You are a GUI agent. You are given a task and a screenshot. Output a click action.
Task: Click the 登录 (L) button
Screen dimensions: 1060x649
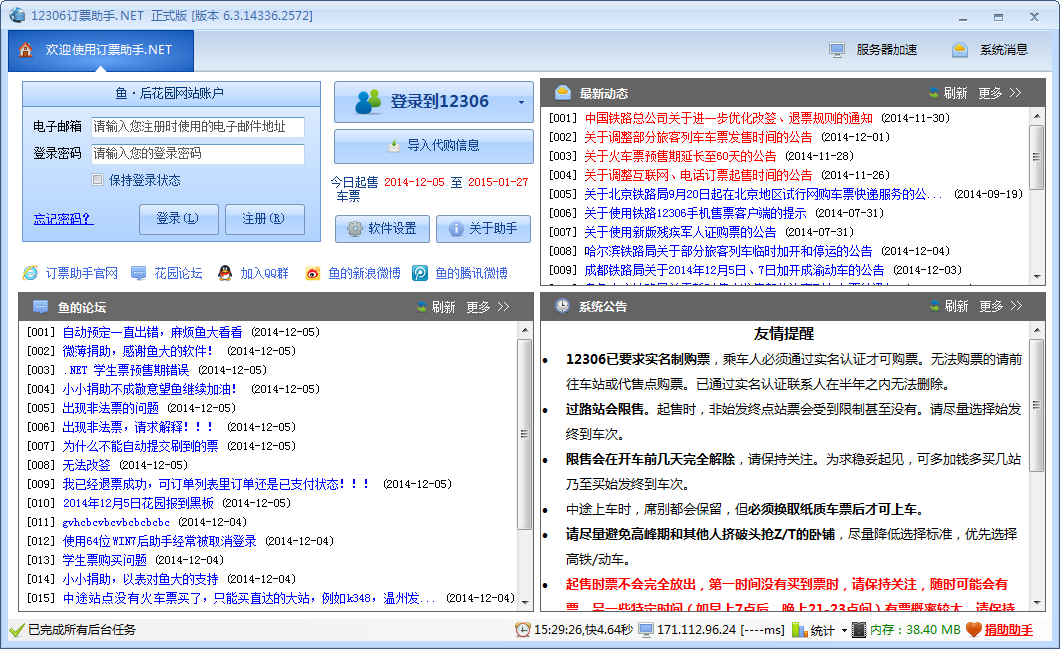pyautogui.click(x=178, y=219)
